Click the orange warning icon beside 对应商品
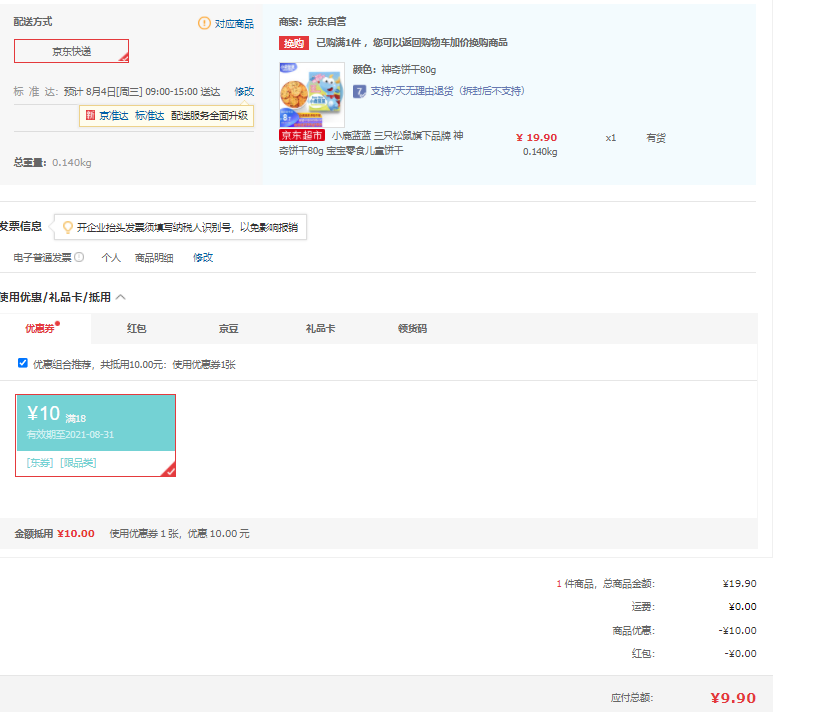 204,23
